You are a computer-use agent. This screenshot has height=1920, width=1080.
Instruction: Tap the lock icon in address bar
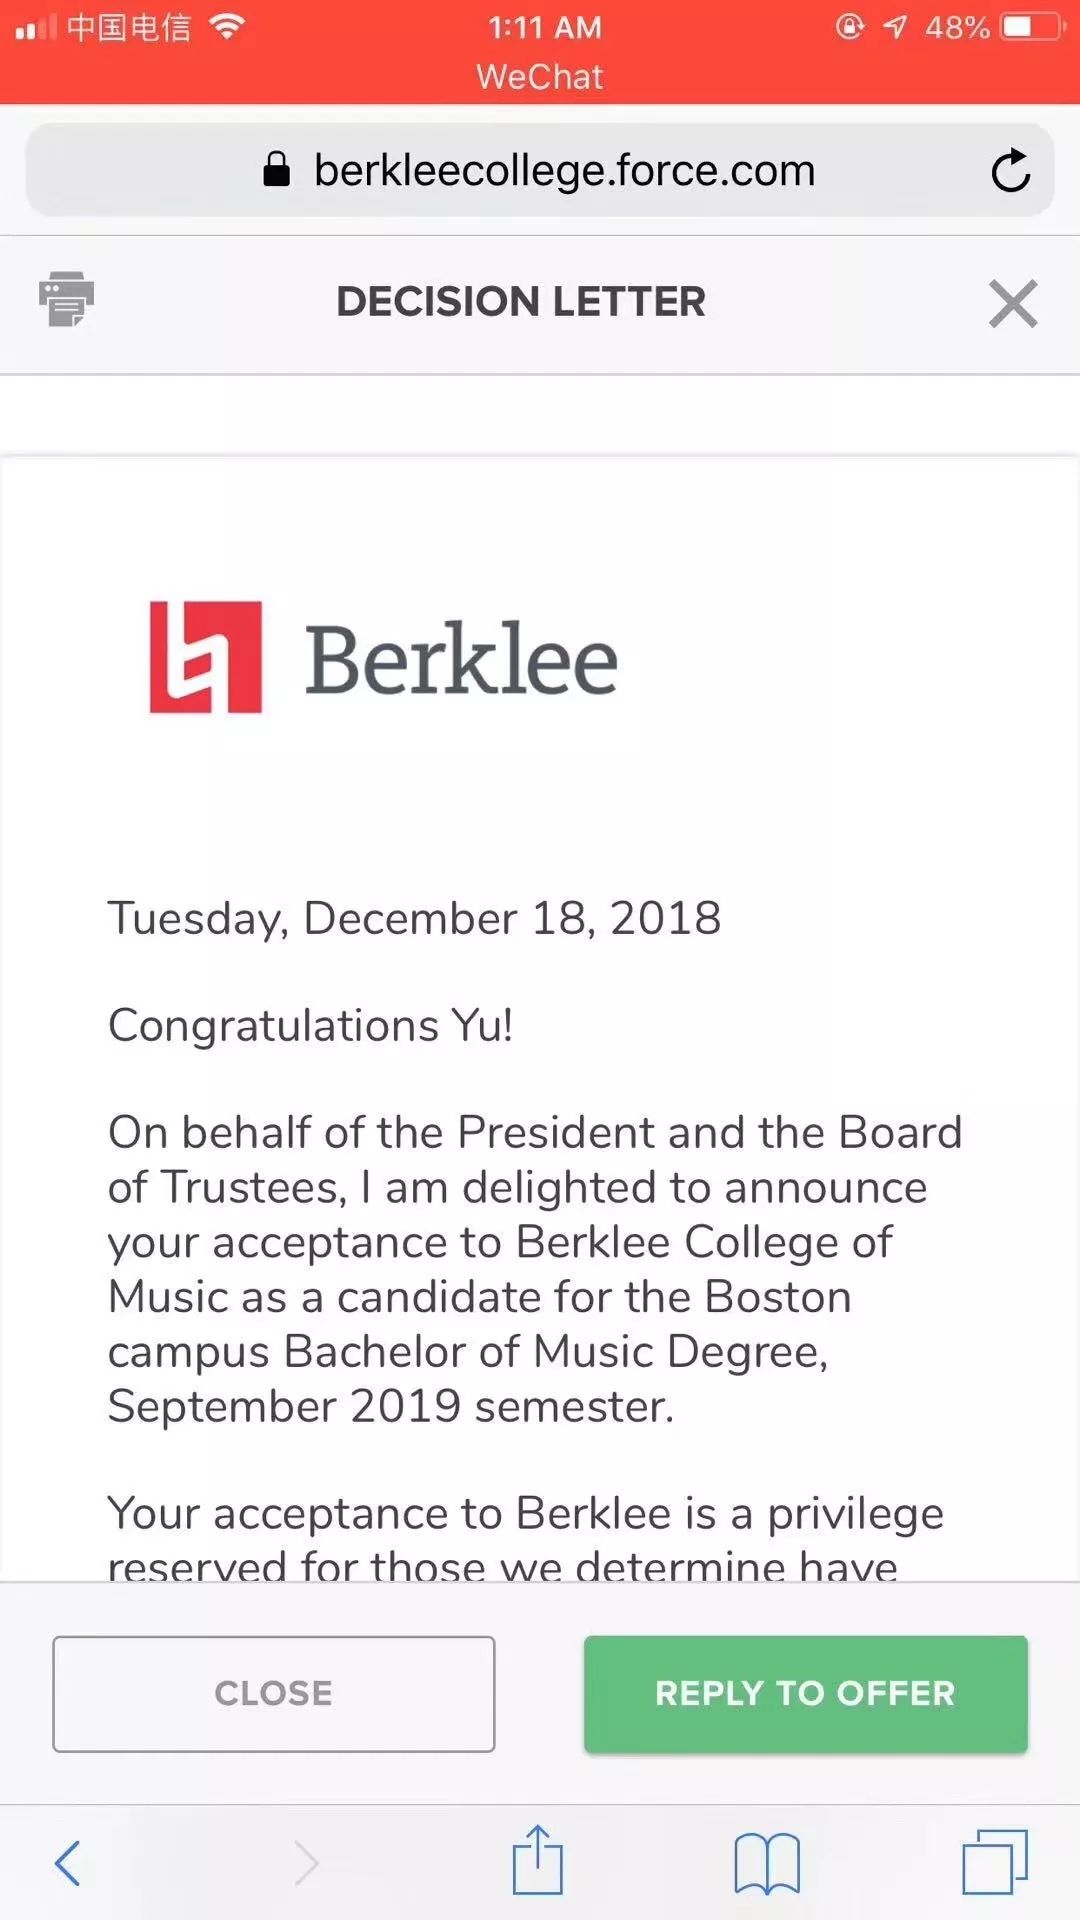(x=276, y=170)
